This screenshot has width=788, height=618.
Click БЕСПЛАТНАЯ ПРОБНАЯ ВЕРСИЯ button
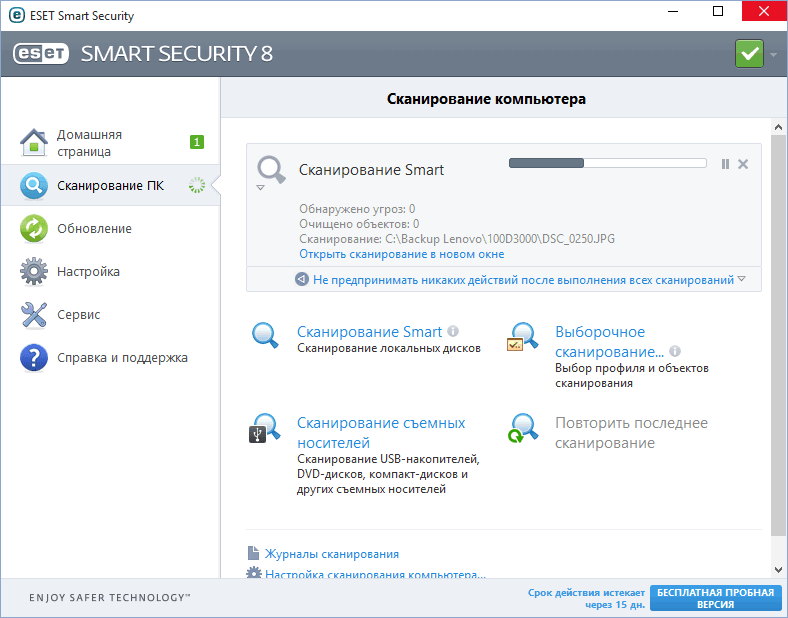point(716,598)
